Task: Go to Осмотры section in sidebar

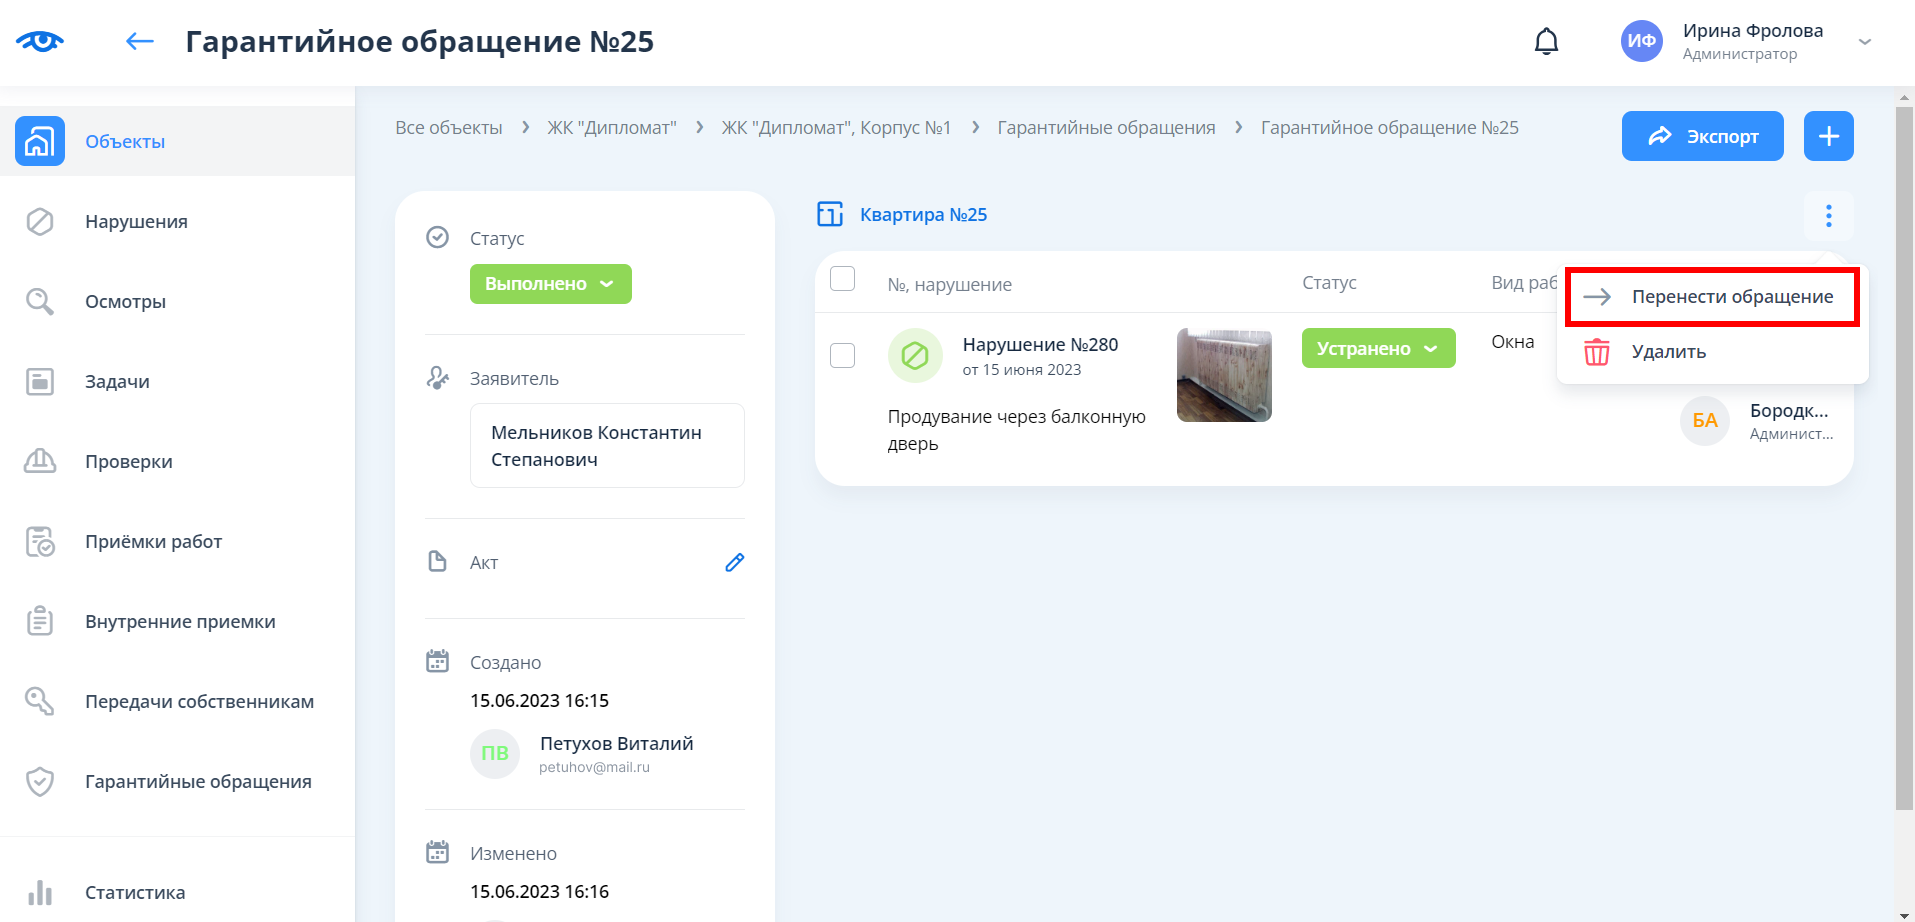Action: click(x=125, y=302)
